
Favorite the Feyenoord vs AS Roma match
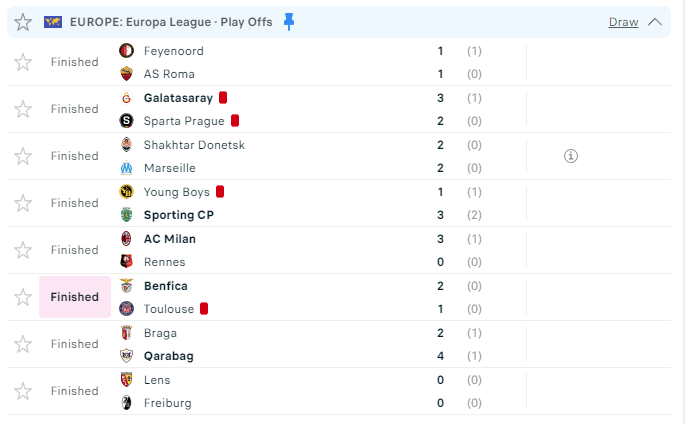pos(23,62)
